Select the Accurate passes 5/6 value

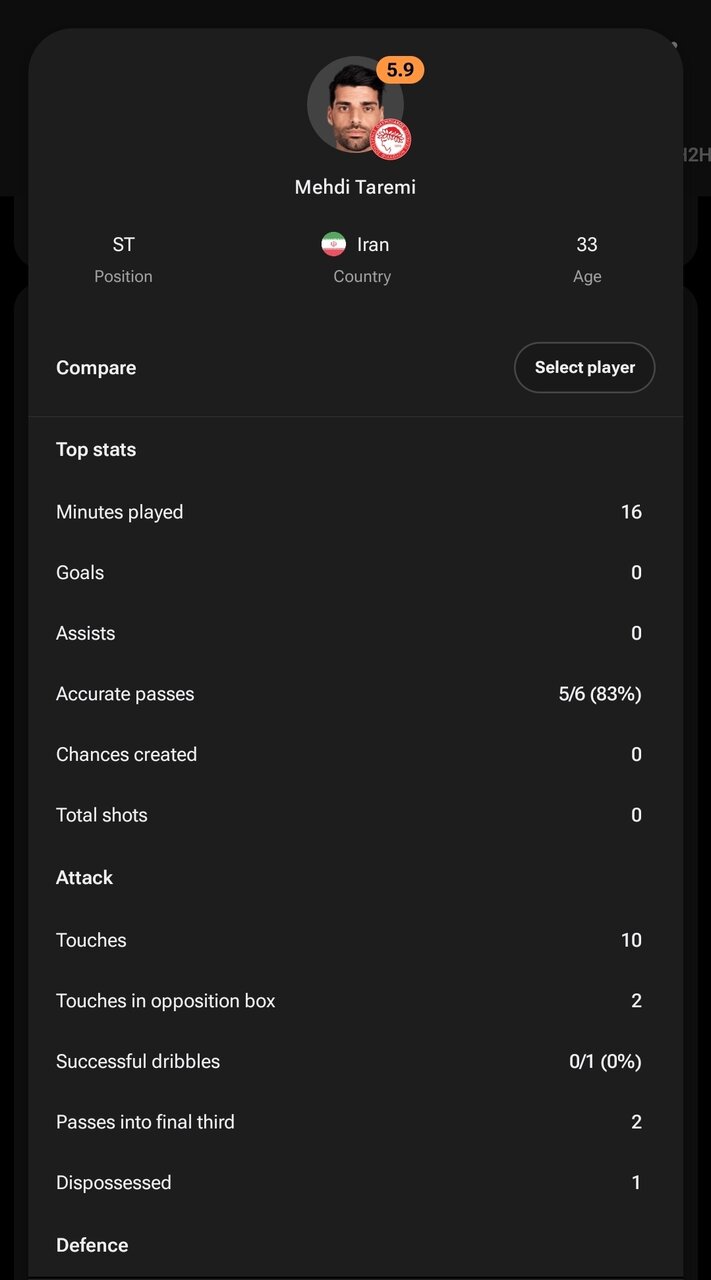[600, 694]
